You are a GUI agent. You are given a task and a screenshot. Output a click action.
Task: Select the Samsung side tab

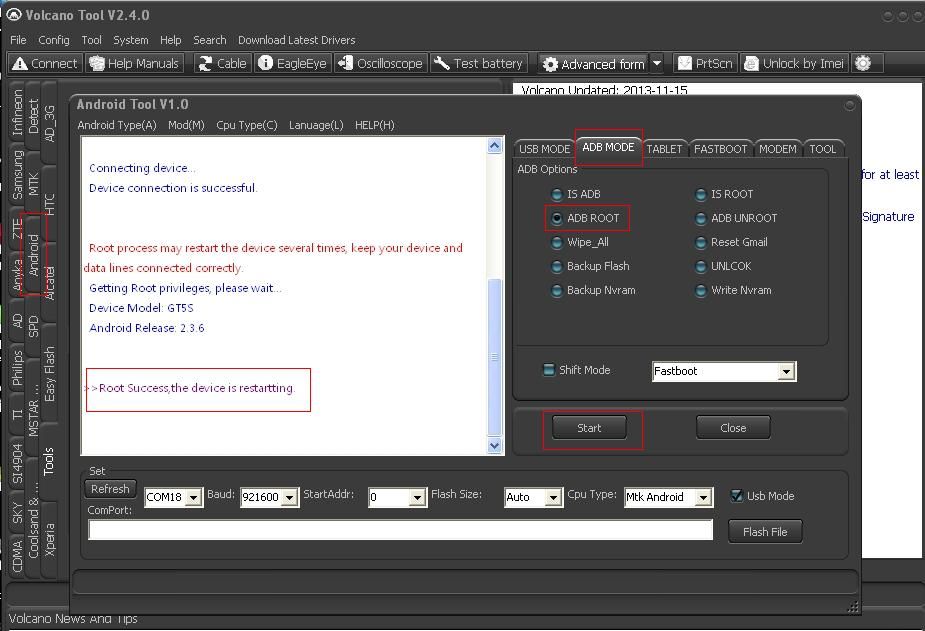point(18,175)
